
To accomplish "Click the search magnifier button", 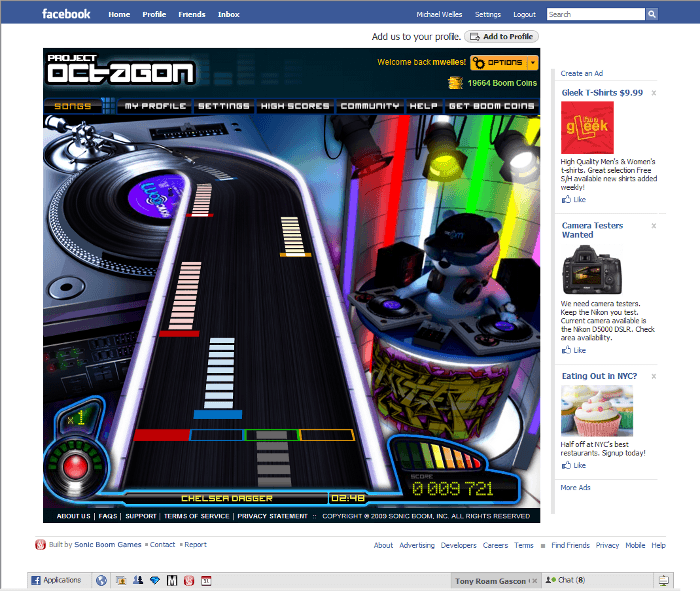I will pos(651,14).
